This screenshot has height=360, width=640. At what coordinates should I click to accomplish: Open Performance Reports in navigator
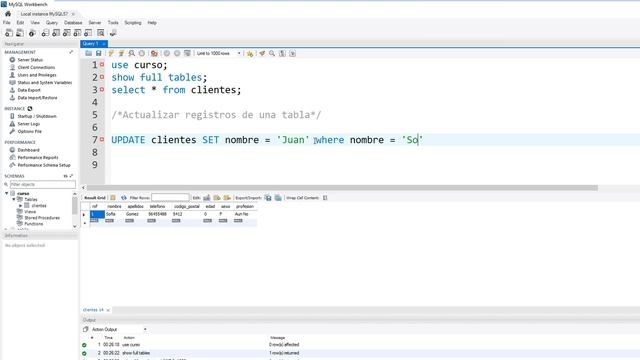click(38, 158)
